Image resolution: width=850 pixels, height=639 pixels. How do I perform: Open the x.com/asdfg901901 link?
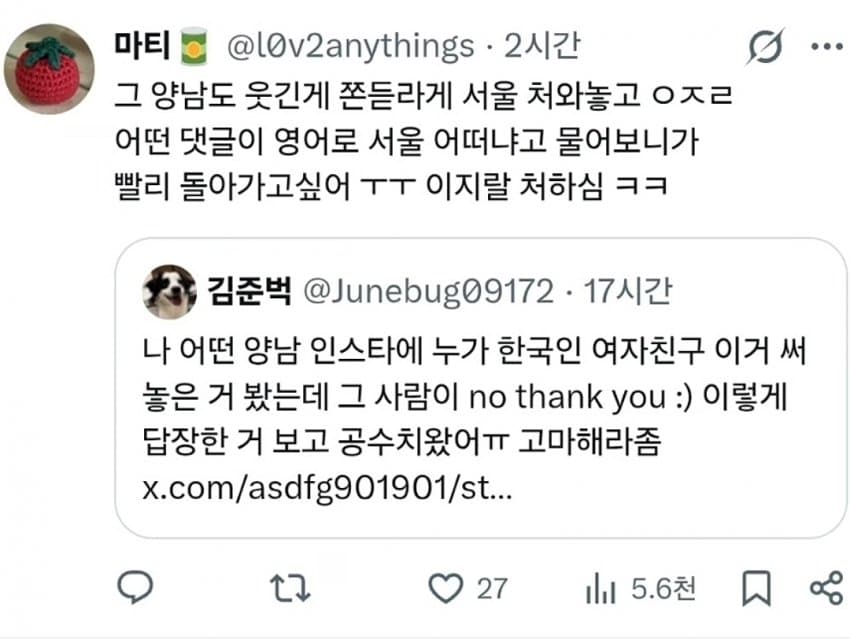pyautogui.click(x=327, y=488)
